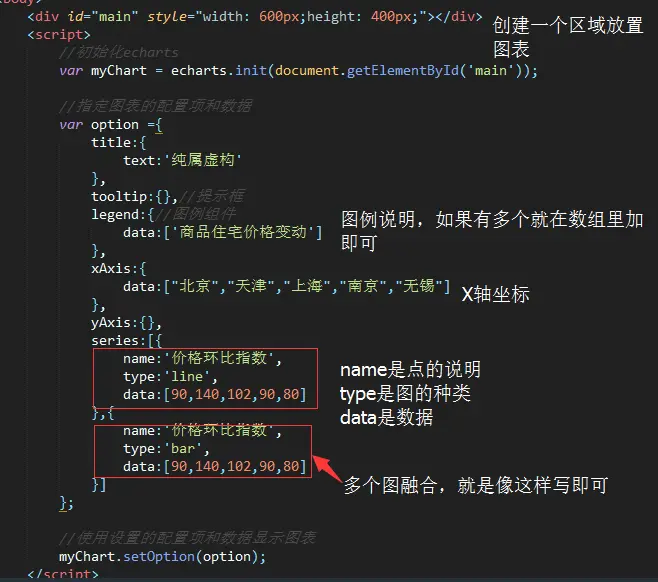The image size is (658, 582).
Task: Click the "setOption" method name
Action: (159, 556)
